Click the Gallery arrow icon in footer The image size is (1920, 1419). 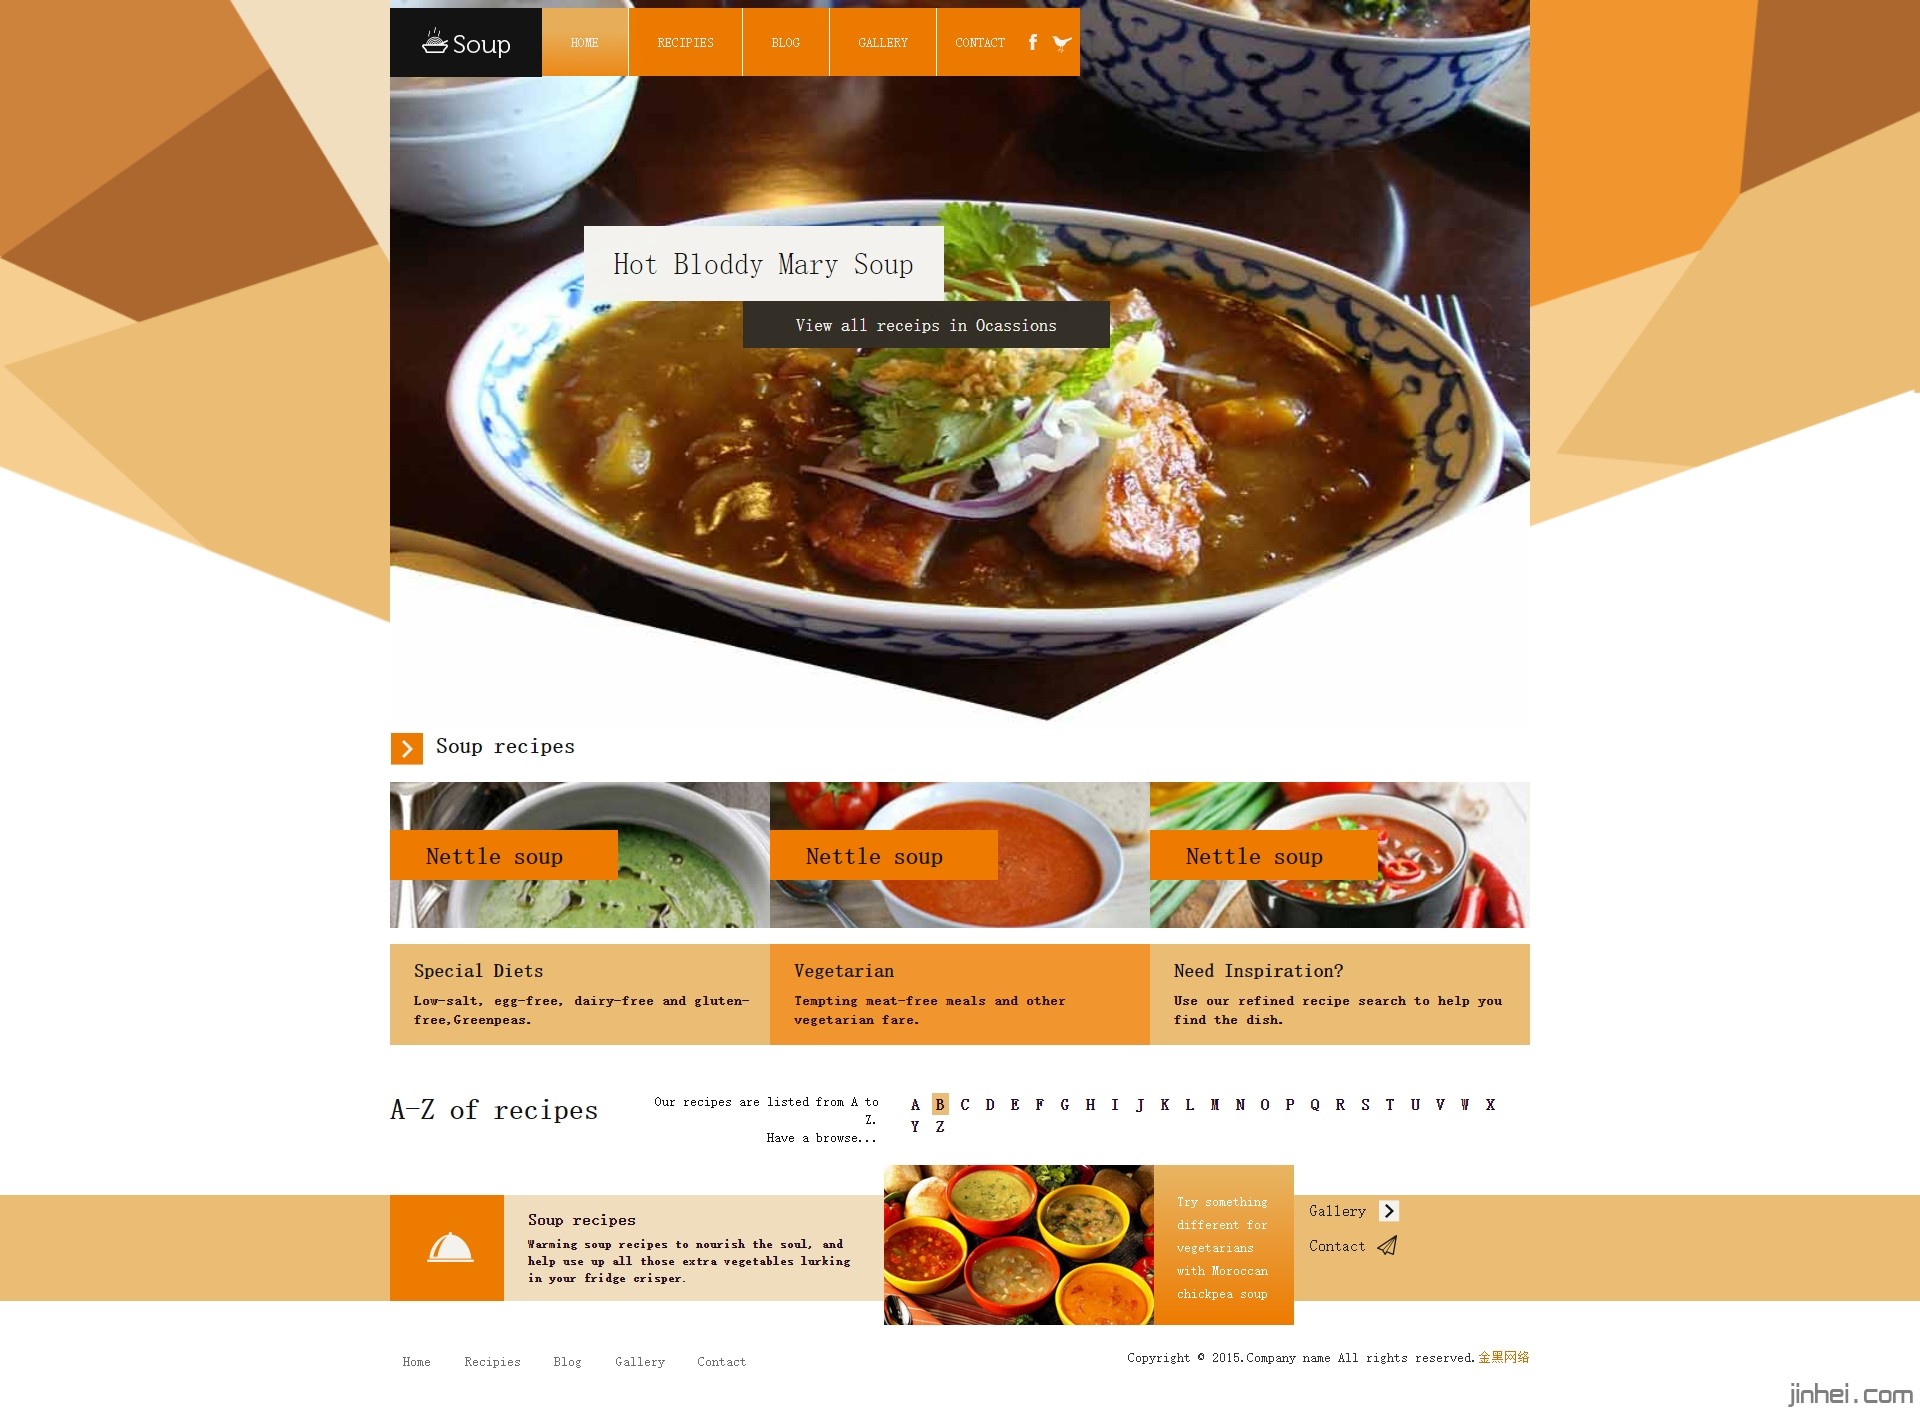(1389, 1210)
